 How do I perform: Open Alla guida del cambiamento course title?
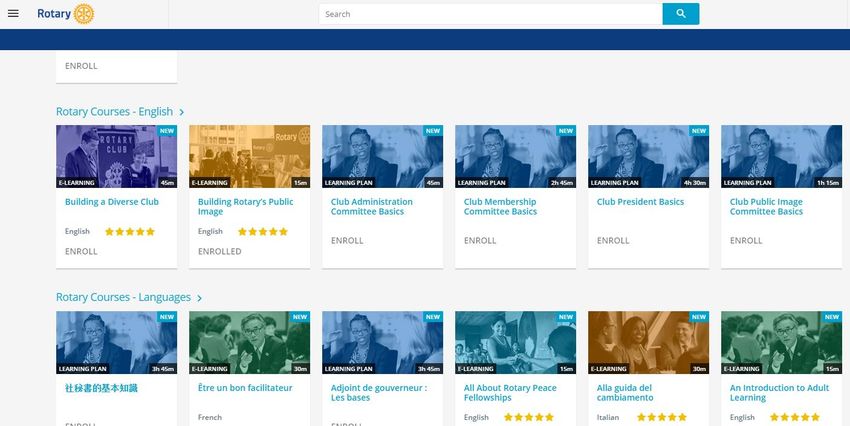click(625, 393)
